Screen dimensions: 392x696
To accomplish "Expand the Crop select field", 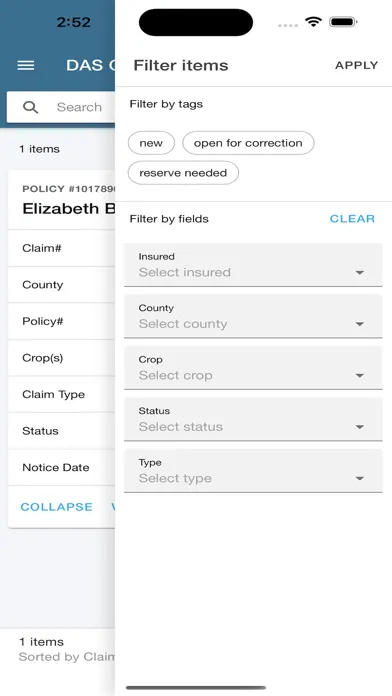I will 253,368.
